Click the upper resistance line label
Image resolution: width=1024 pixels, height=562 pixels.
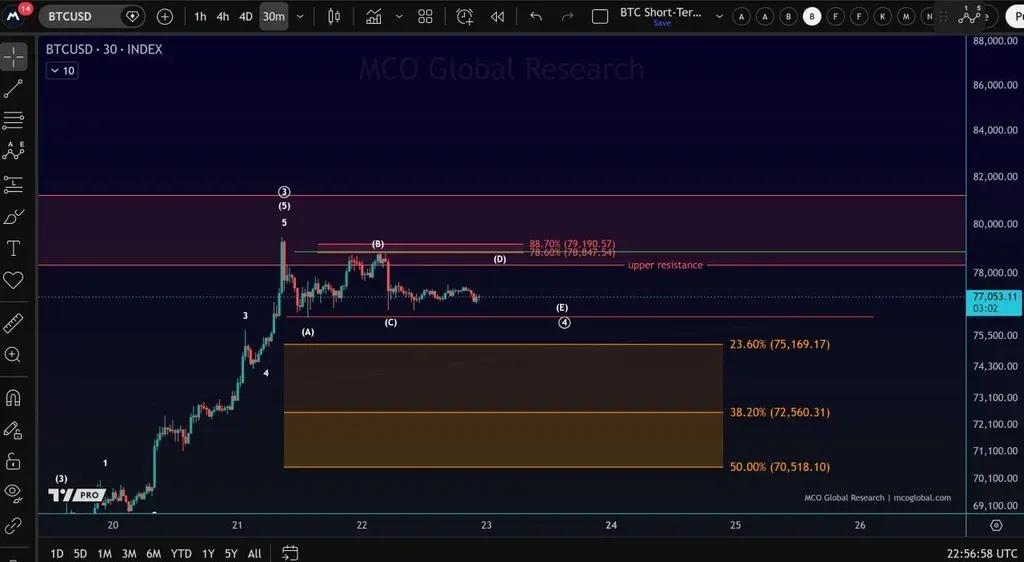tap(665, 265)
